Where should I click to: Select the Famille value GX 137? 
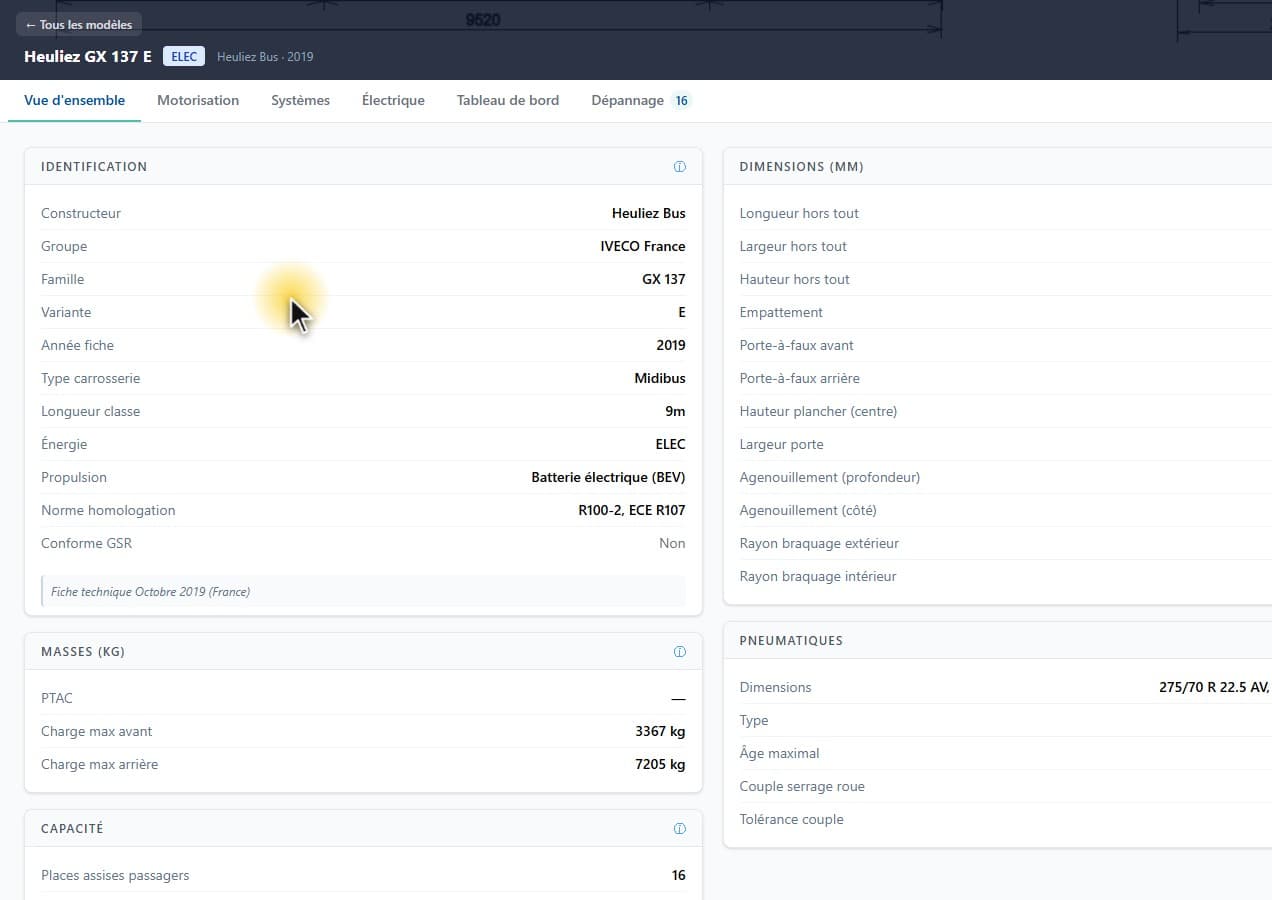tap(664, 279)
